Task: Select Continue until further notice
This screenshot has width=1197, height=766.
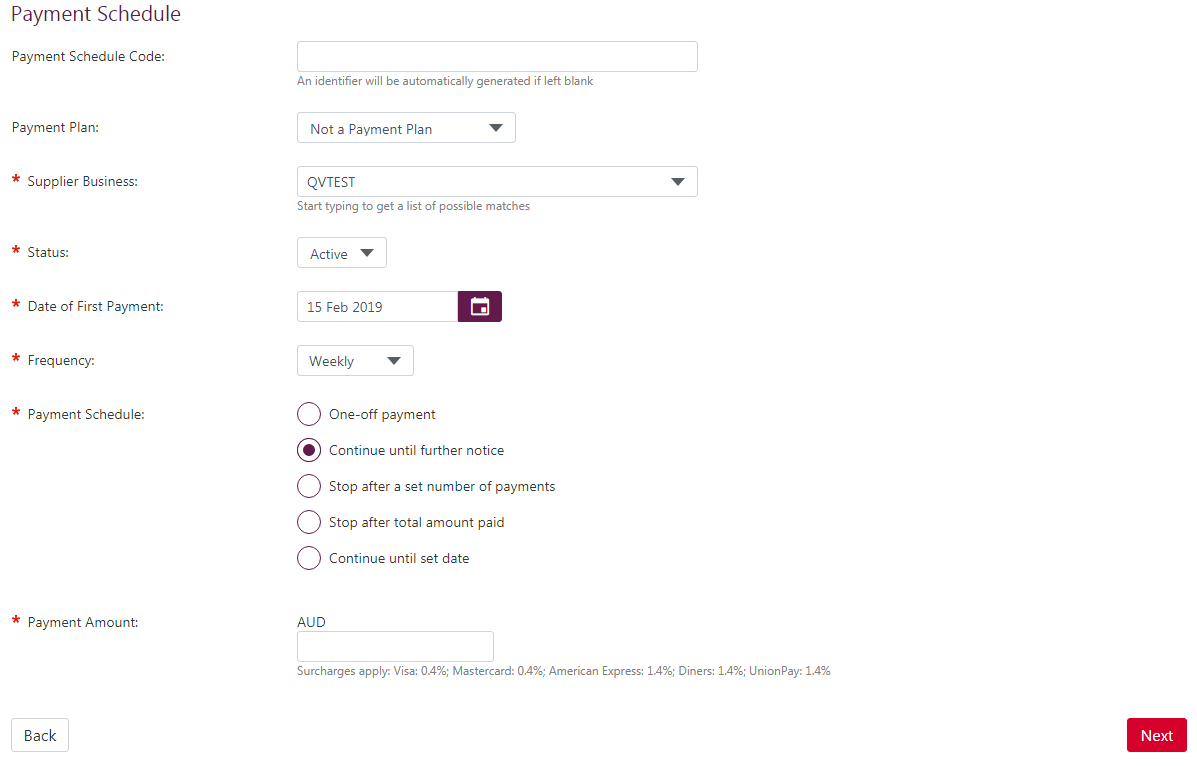Action: [x=309, y=449]
